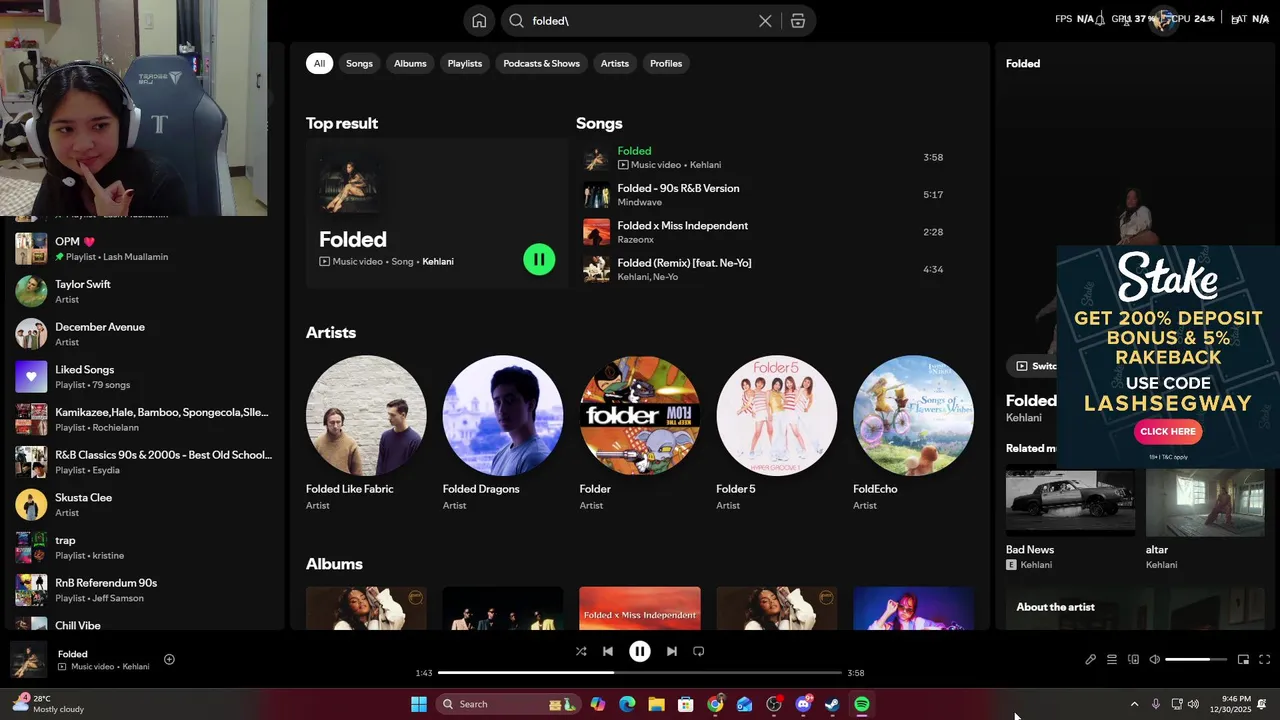Open Taylor Swift in the library
The image size is (1280, 720).
pos(145,291)
